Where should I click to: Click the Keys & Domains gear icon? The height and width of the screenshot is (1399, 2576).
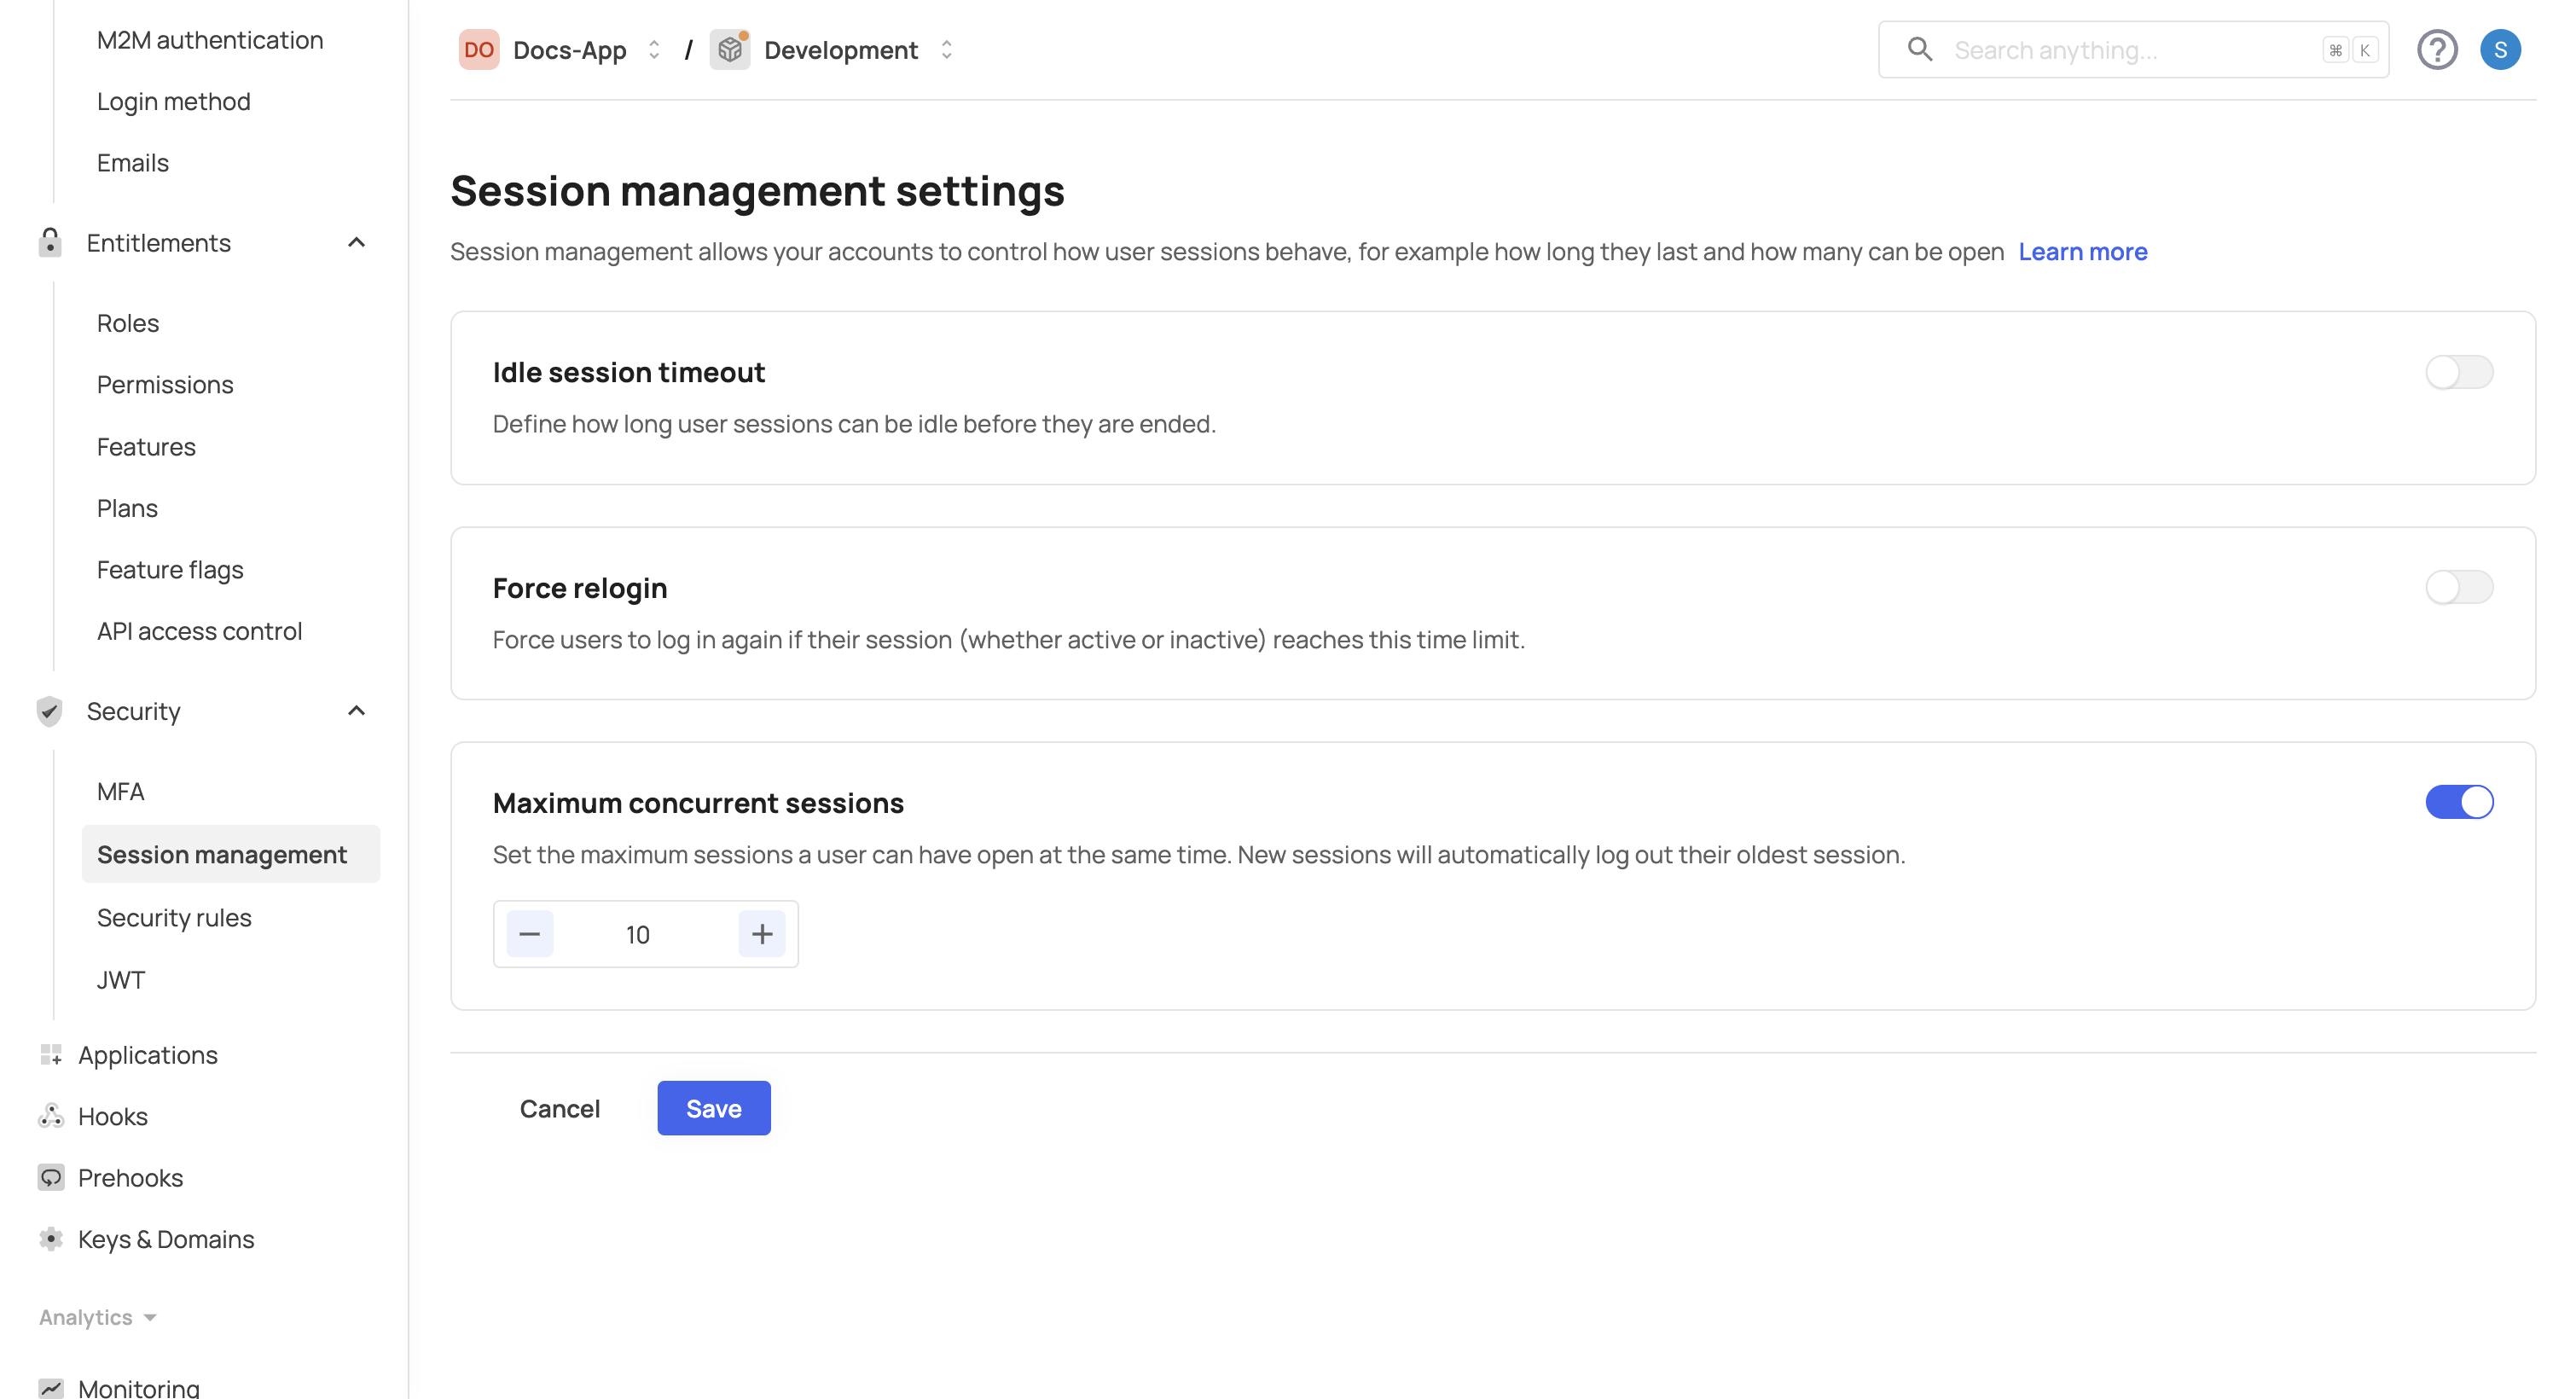tap(50, 1239)
